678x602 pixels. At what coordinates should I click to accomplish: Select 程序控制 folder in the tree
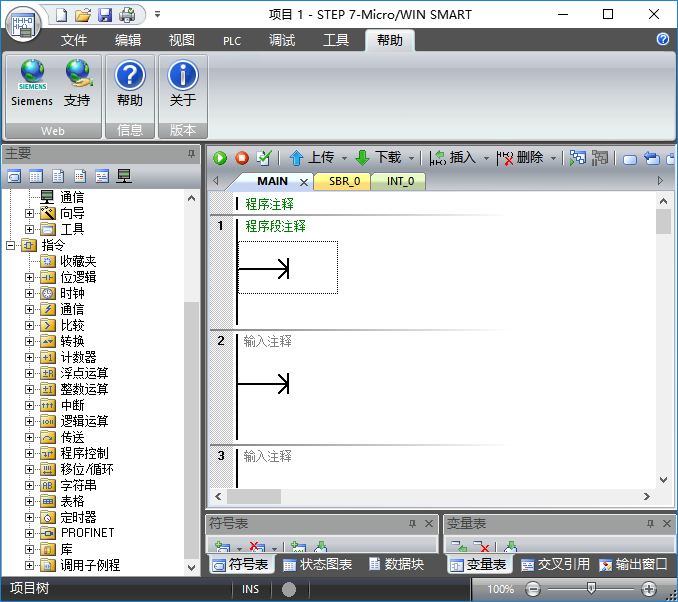(x=84, y=453)
